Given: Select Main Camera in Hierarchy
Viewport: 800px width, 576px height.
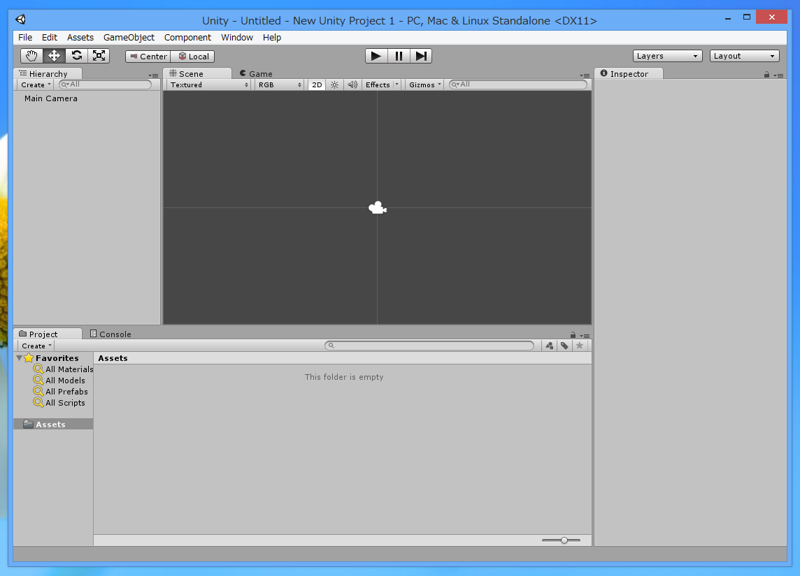Looking at the screenshot, I should [51, 98].
